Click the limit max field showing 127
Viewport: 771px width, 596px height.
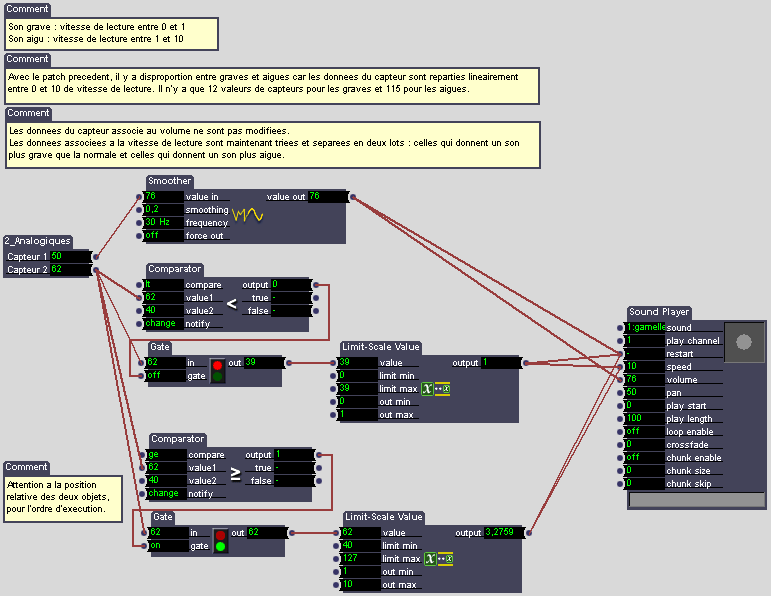click(360, 559)
